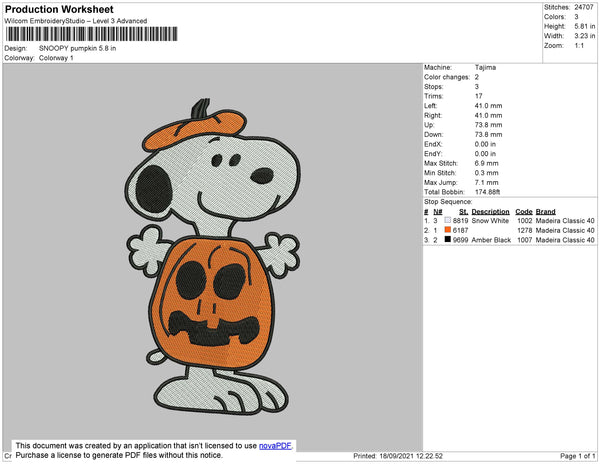600x464 pixels.
Task: Click Max Stitch value 6.9 mm
Action: (x=486, y=163)
